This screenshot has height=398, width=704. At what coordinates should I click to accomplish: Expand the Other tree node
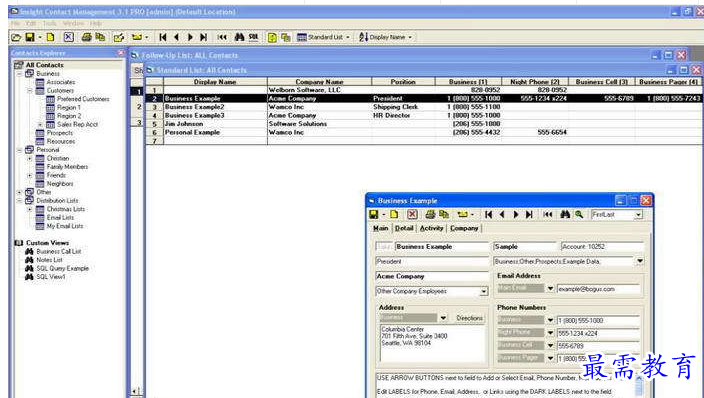pyautogui.click(x=20, y=192)
